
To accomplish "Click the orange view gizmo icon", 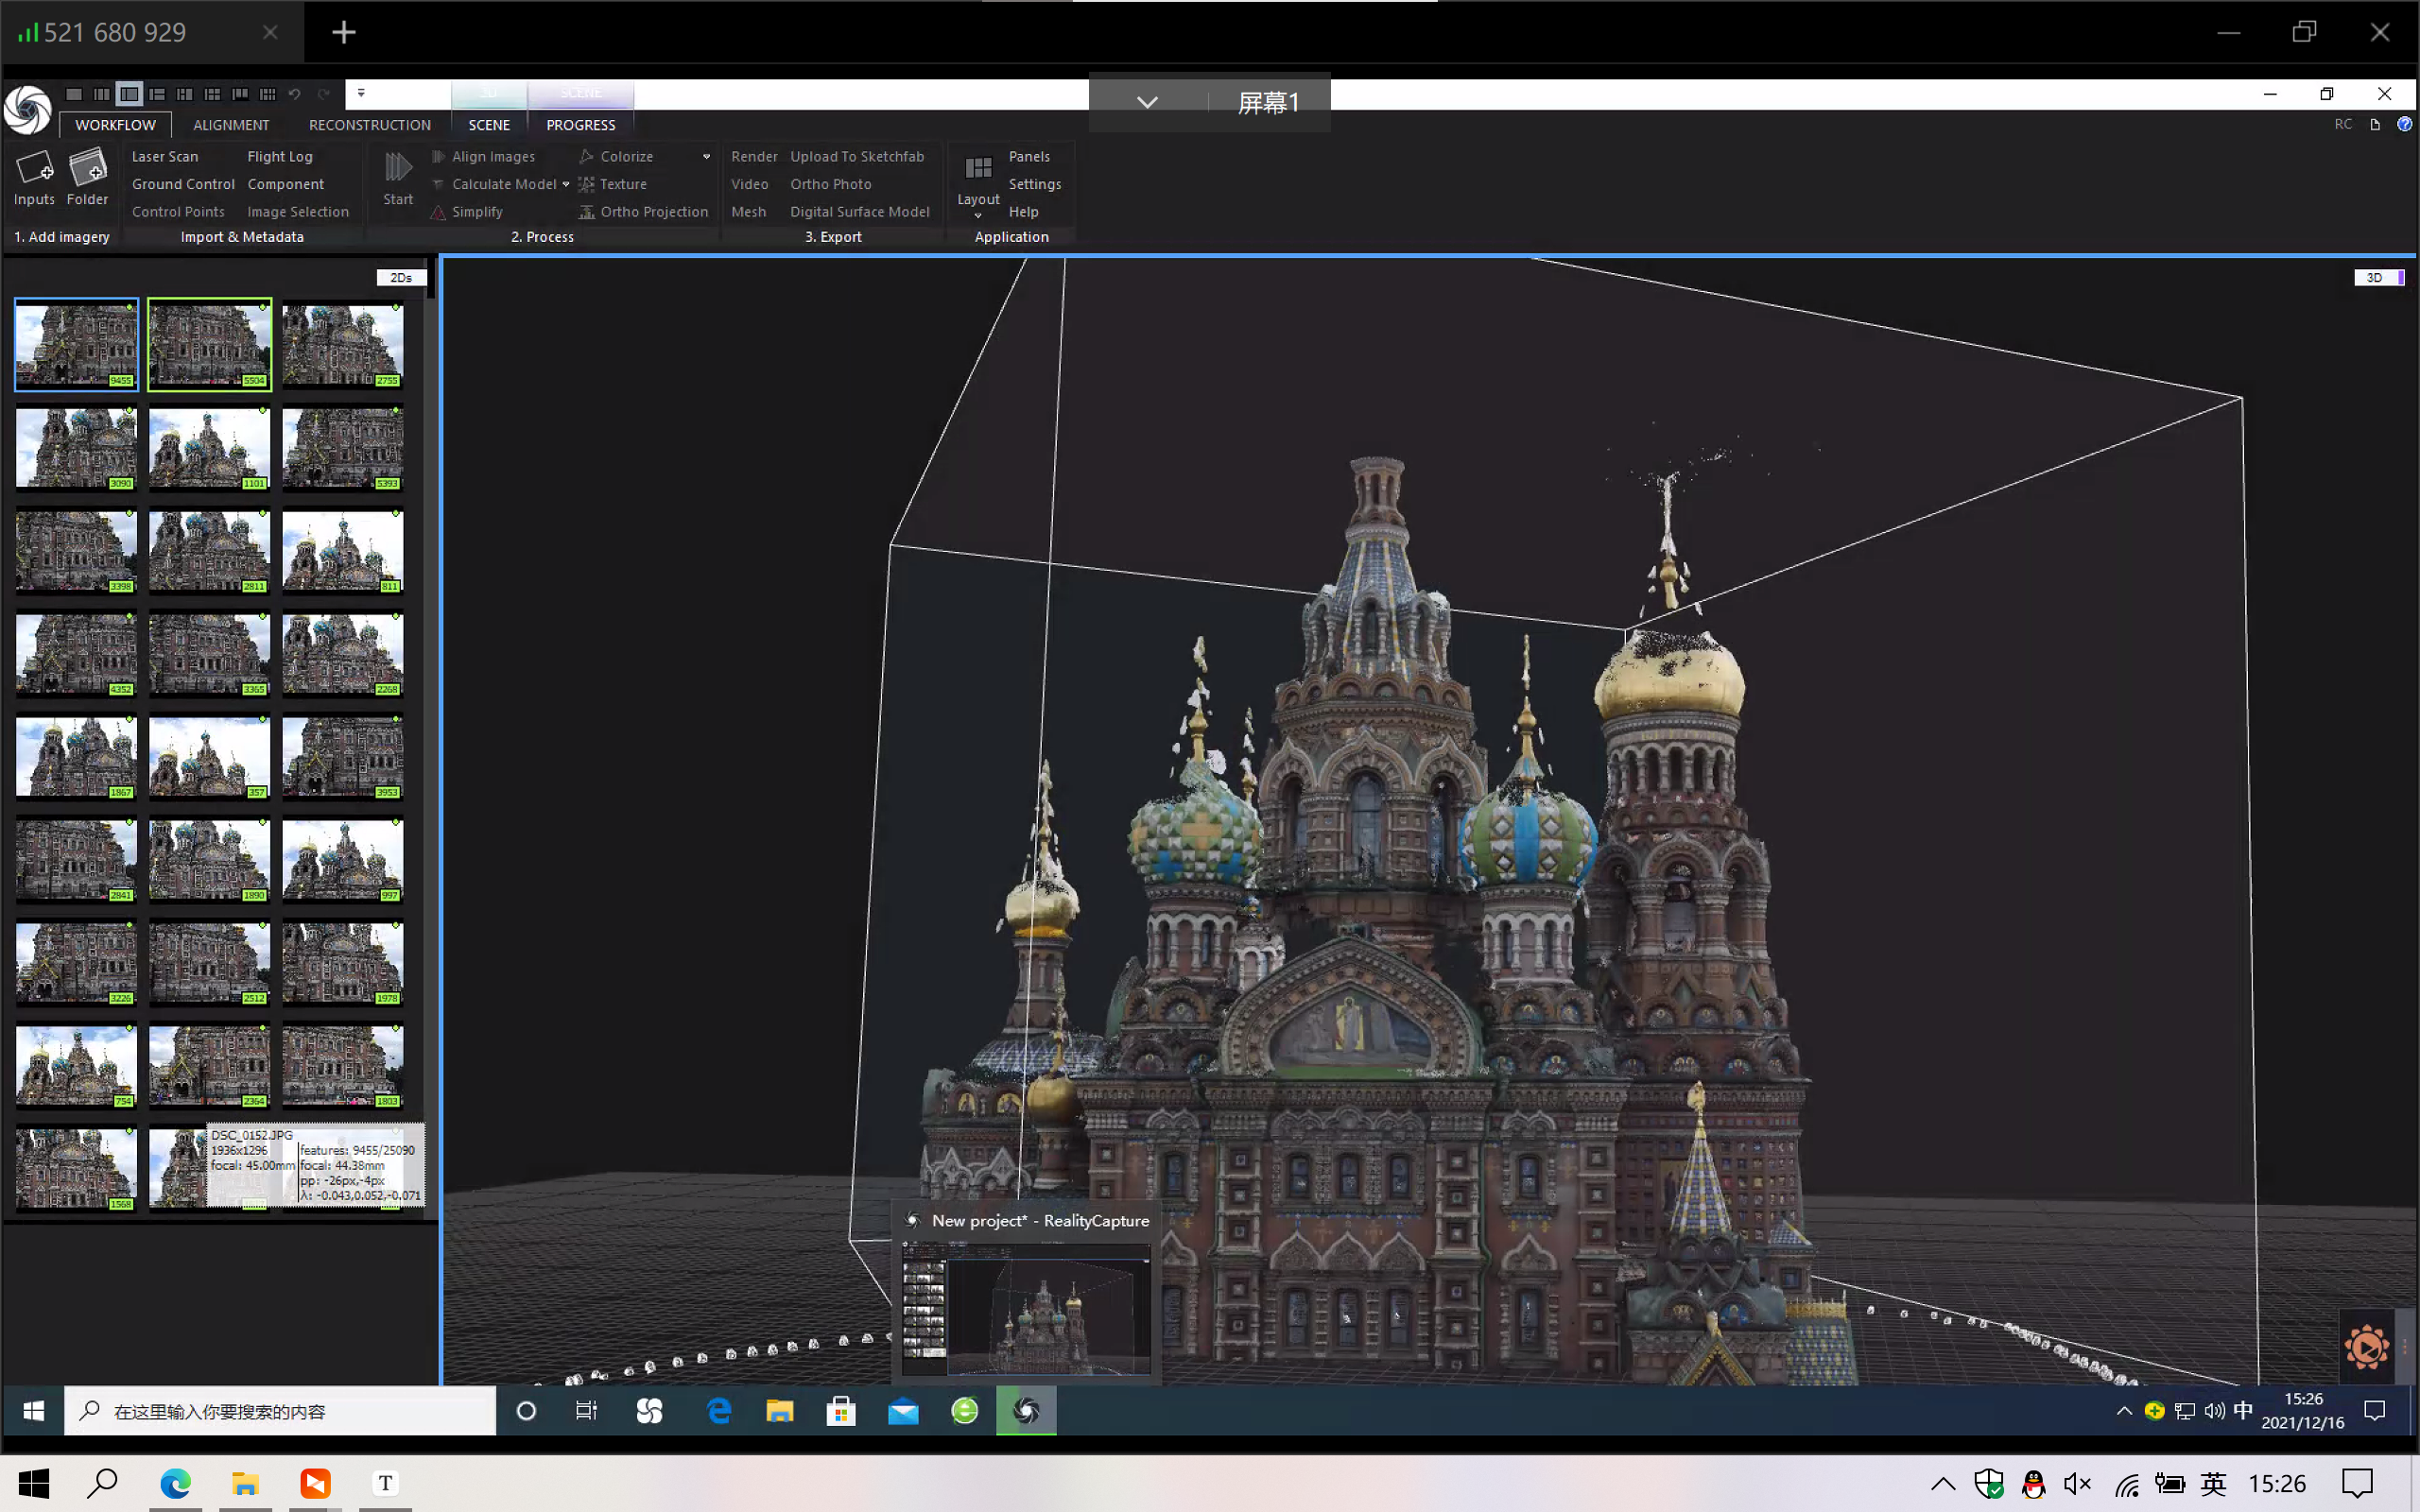I will [x=2366, y=1348].
